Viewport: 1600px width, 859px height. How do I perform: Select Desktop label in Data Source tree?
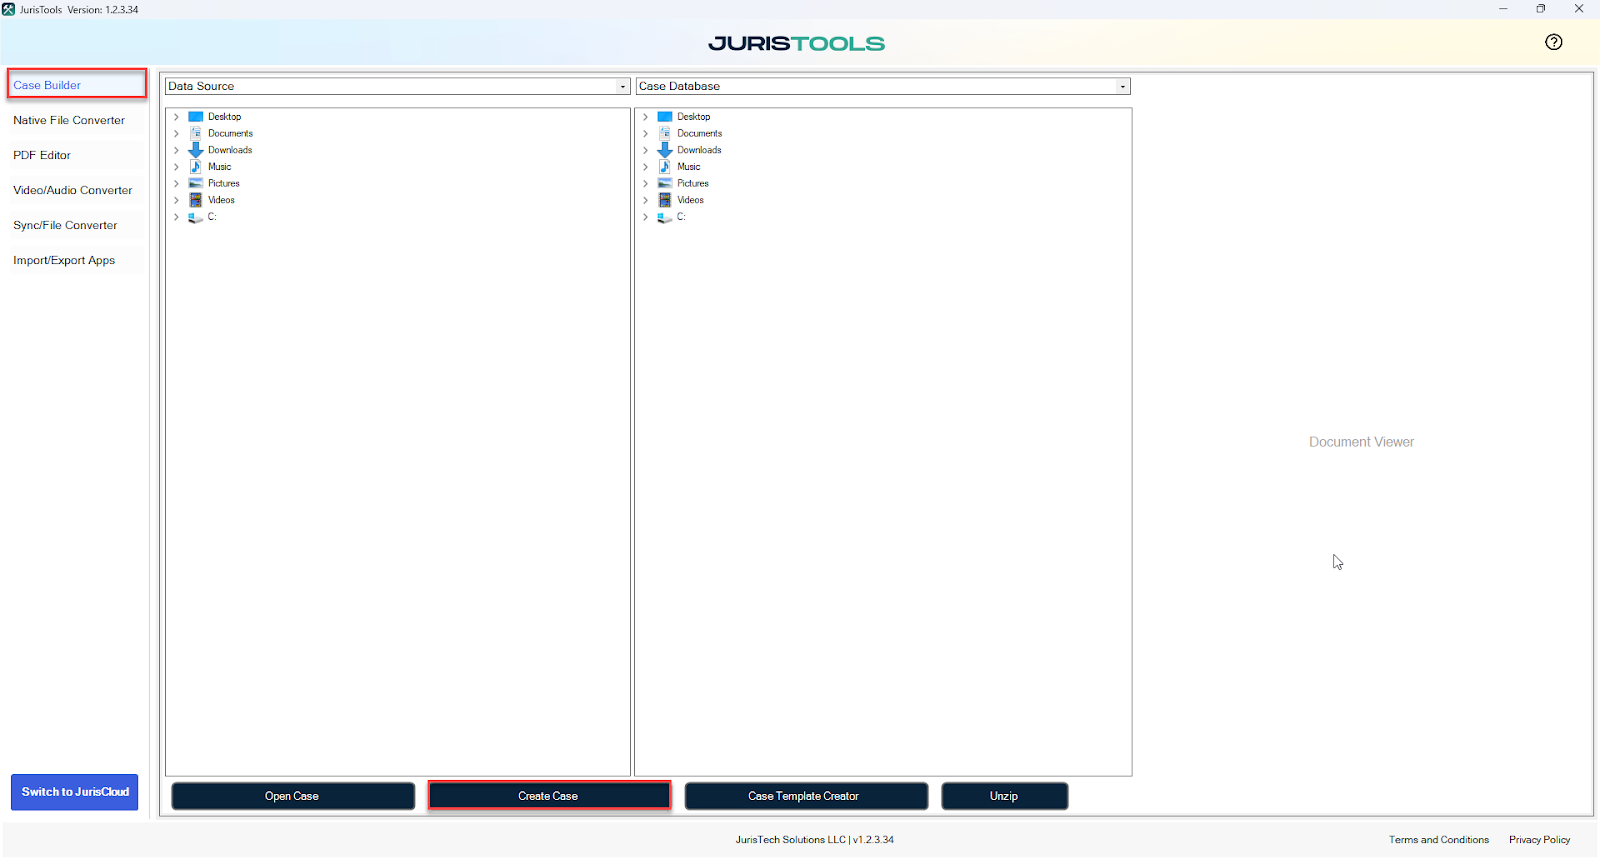(x=224, y=117)
